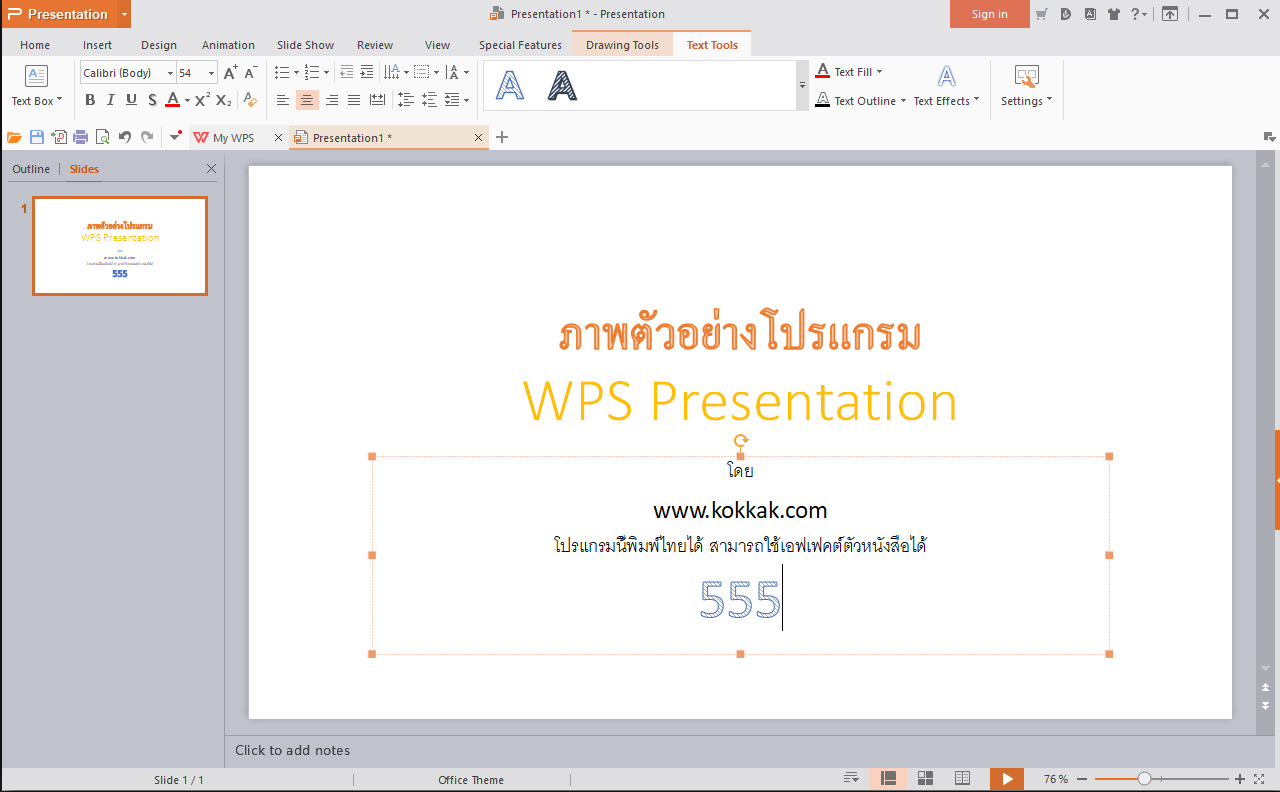Click increase paragraph spacing icon

[406, 100]
